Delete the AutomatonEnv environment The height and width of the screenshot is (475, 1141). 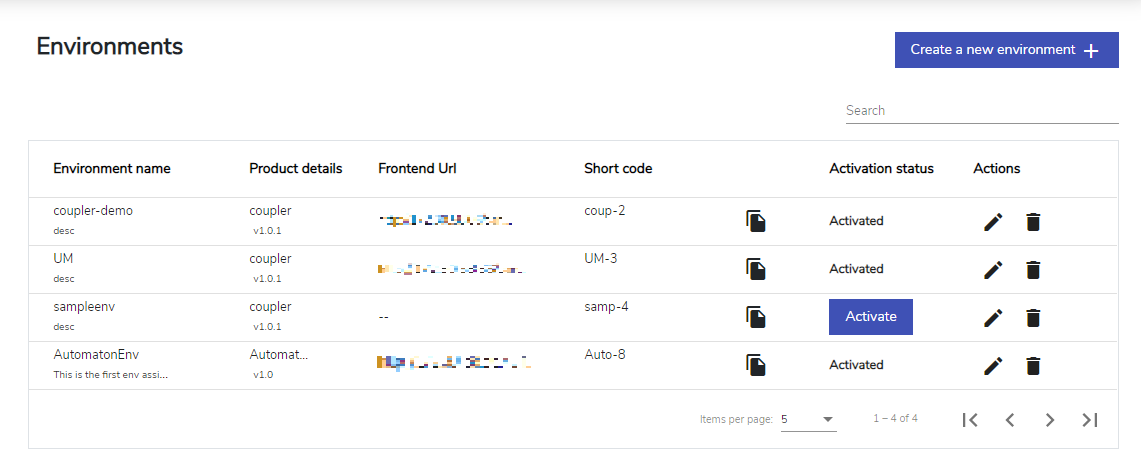point(1033,366)
